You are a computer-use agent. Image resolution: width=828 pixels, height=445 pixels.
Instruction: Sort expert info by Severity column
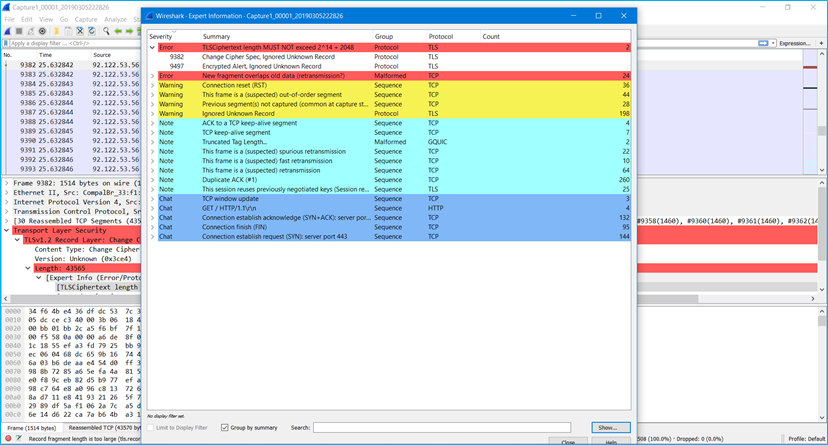pos(174,36)
